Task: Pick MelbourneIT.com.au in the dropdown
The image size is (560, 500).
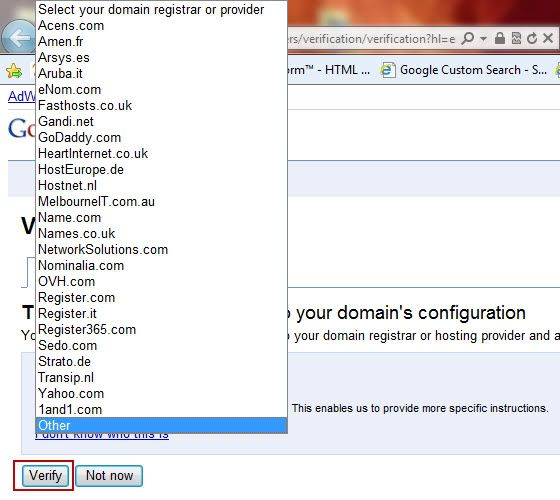Action: pyautogui.click(x=161, y=202)
